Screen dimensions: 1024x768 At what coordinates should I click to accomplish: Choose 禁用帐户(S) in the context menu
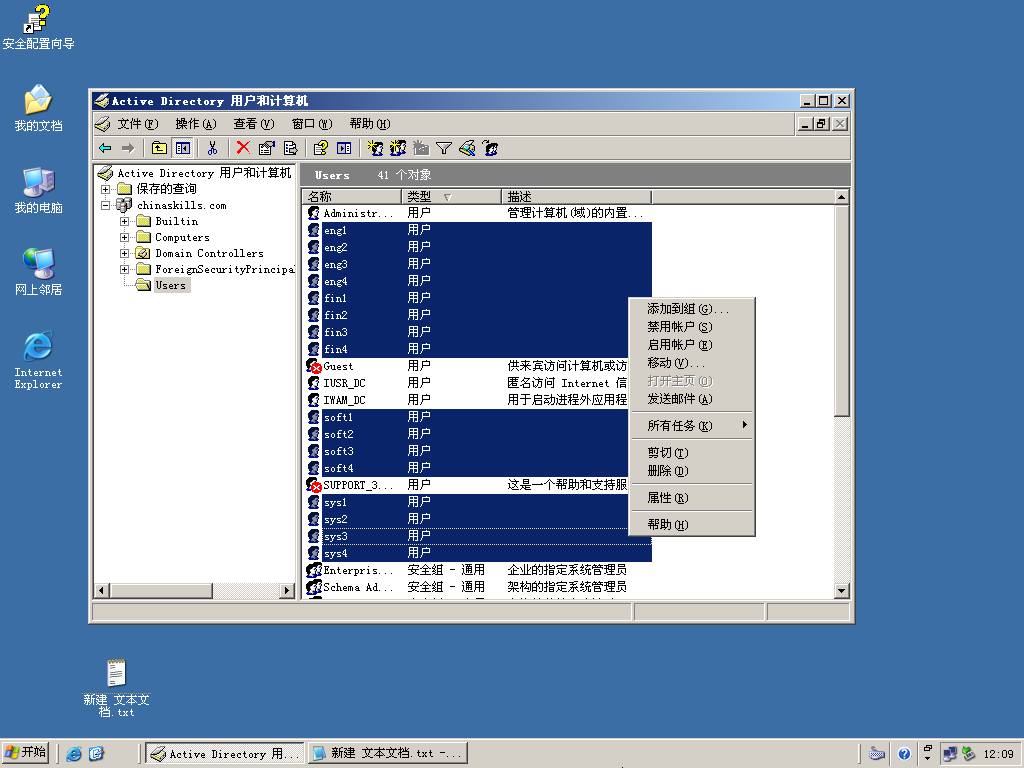click(692, 327)
